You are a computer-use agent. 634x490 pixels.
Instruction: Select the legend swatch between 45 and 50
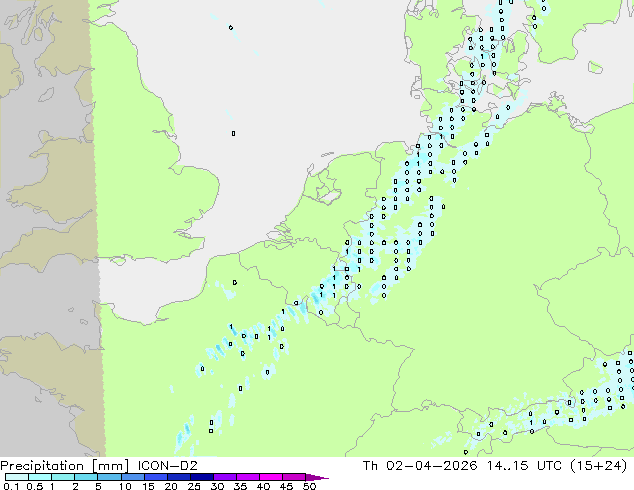pos(294,477)
